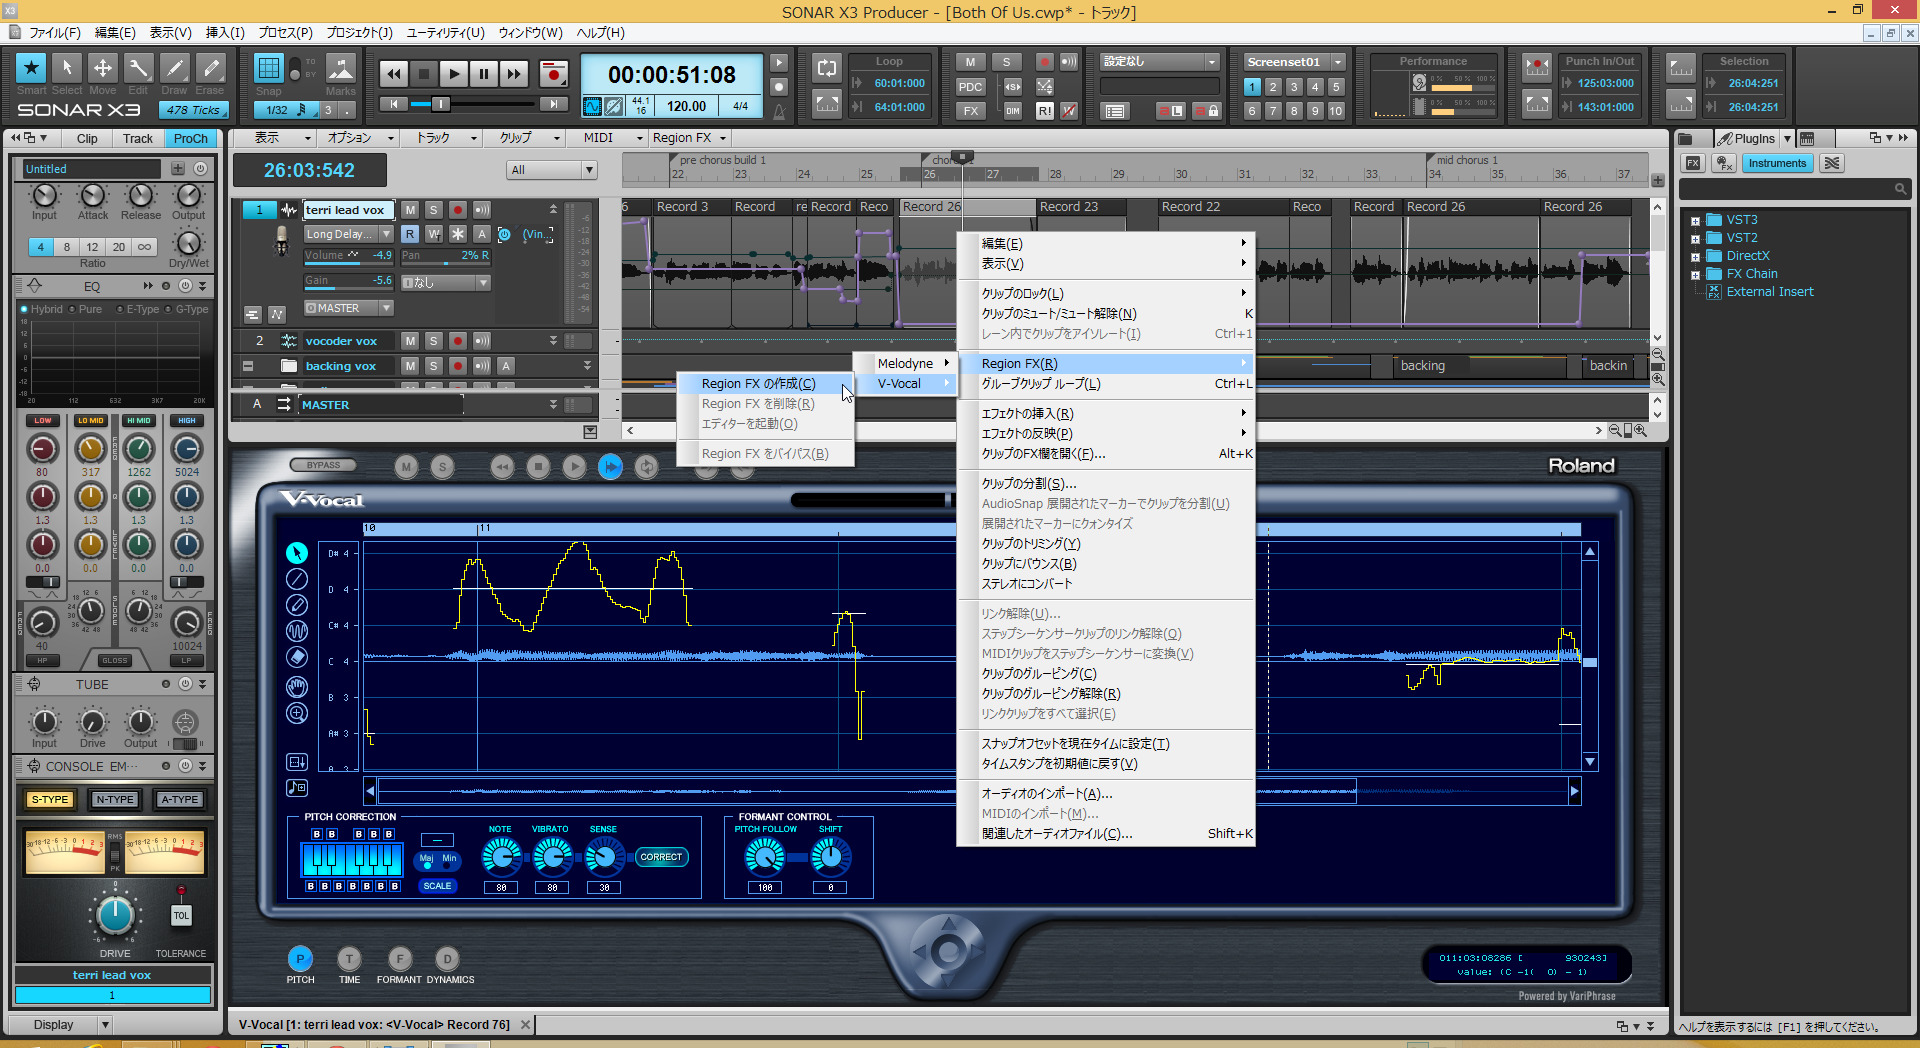Open the Long Delay preset dropdown

pyautogui.click(x=386, y=234)
